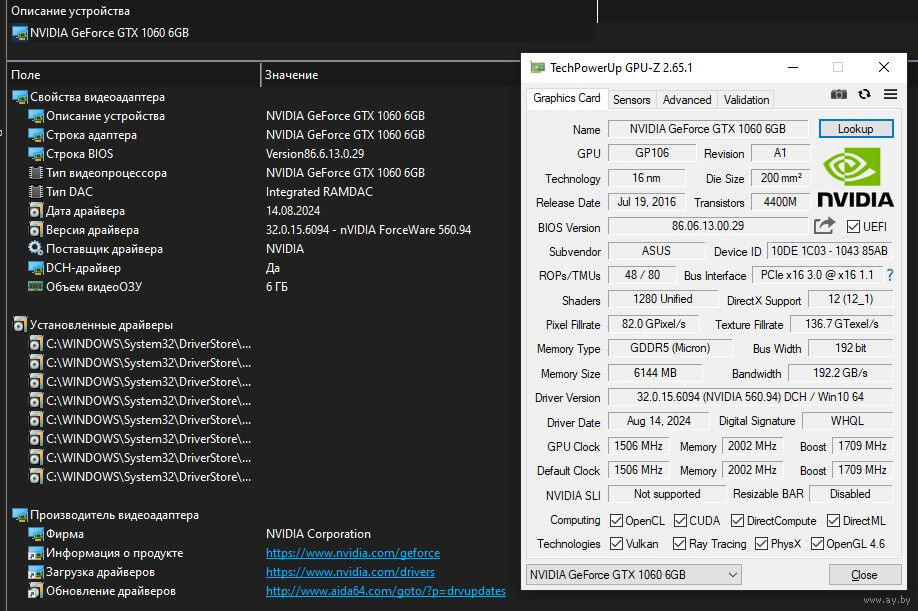Click the GPU-Z title bar app icon
This screenshot has width=918, height=611.
537,68
